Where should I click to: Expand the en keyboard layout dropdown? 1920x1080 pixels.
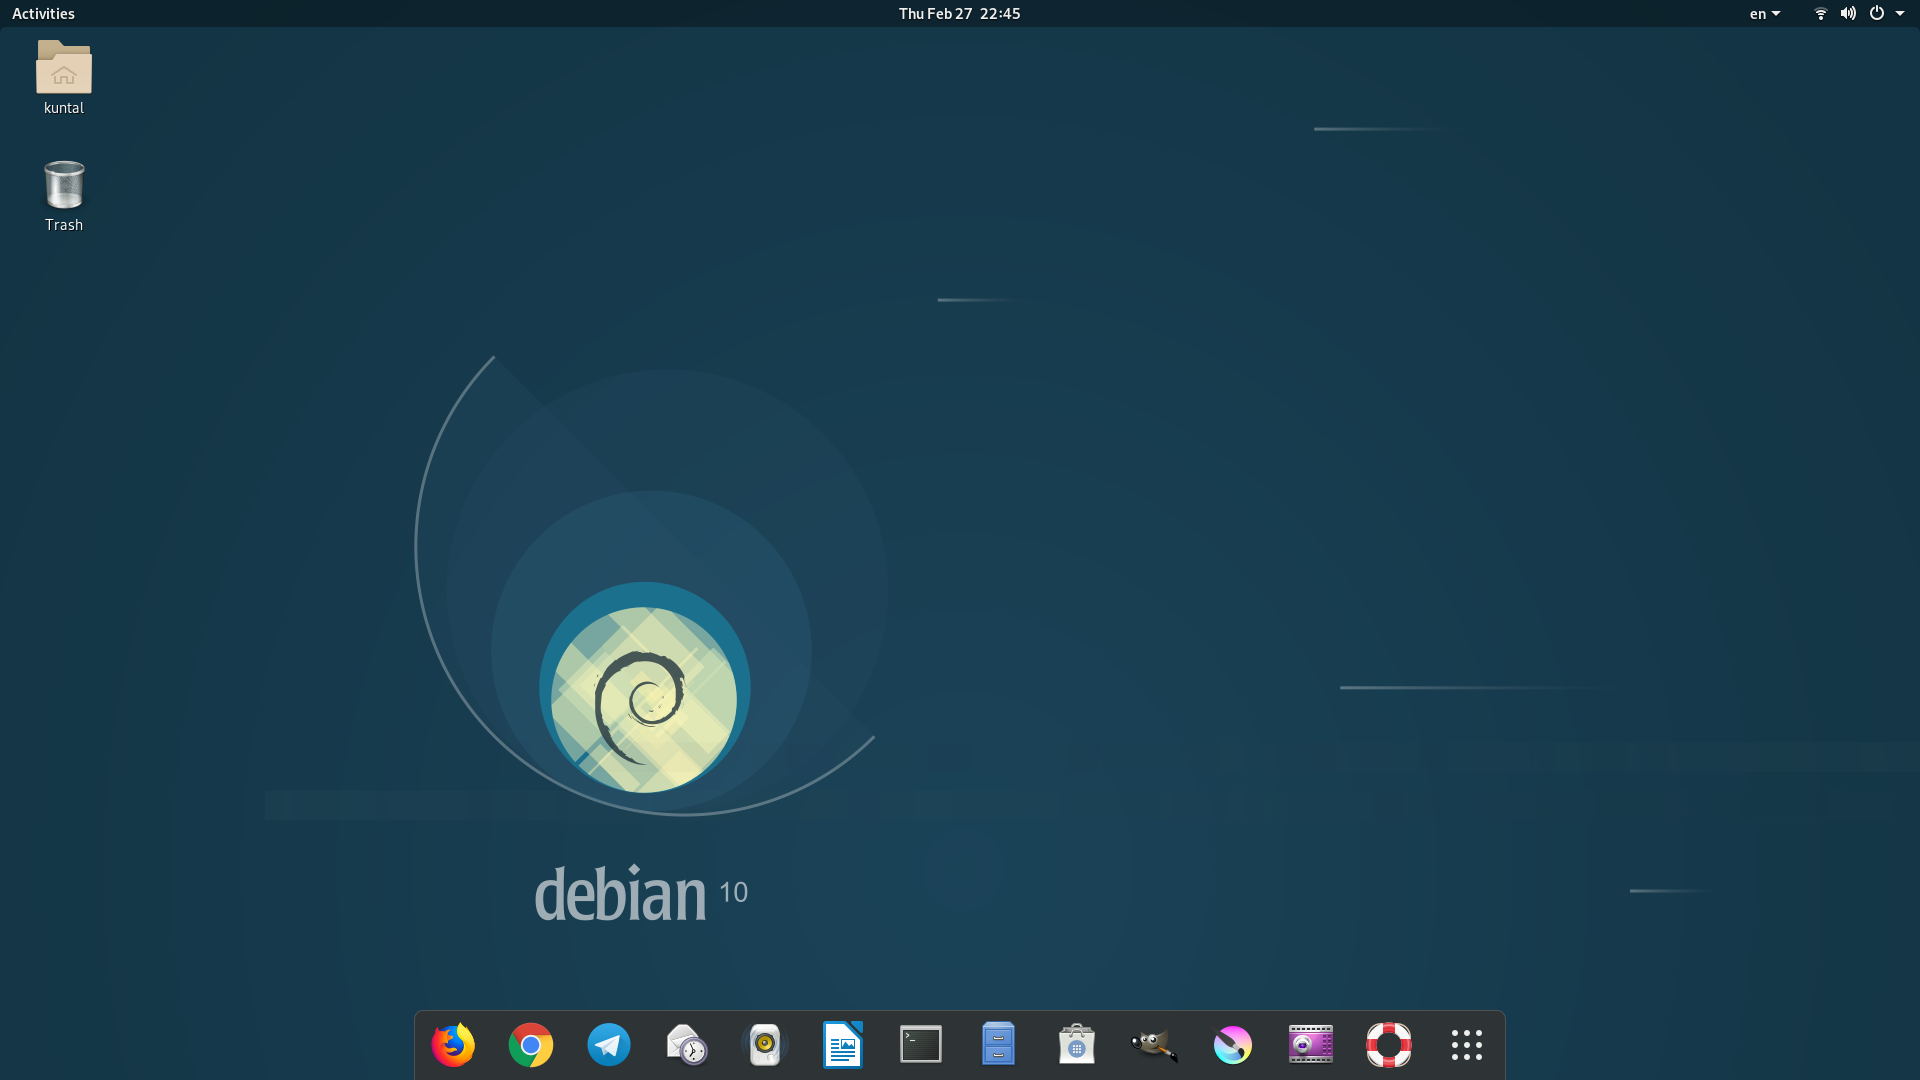point(1764,13)
